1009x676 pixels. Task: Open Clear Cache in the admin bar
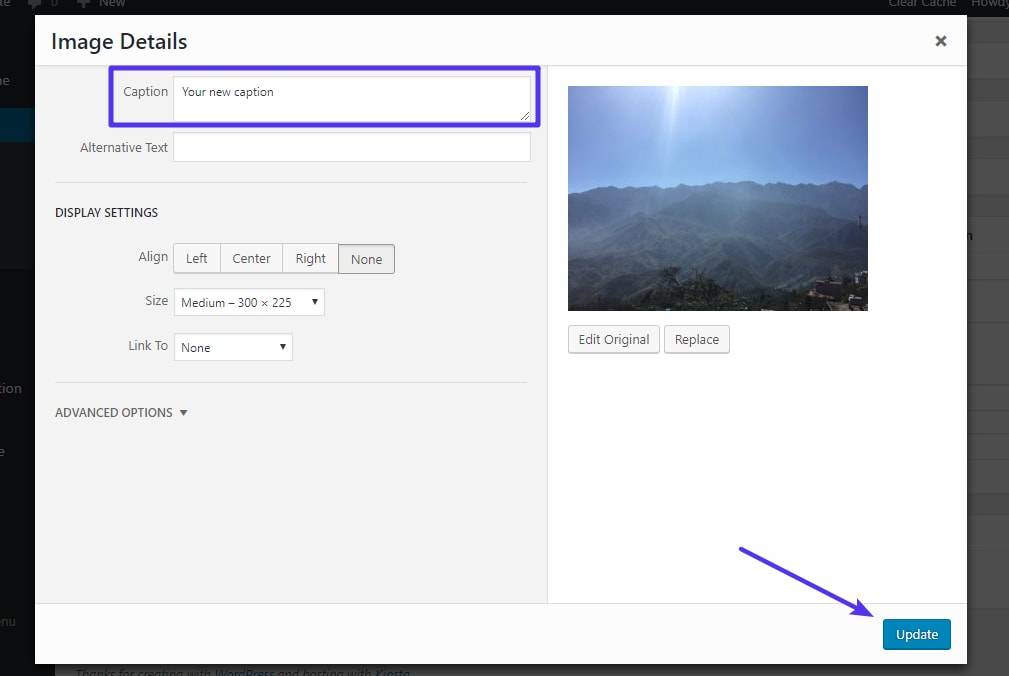pyautogui.click(x=923, y=4)
